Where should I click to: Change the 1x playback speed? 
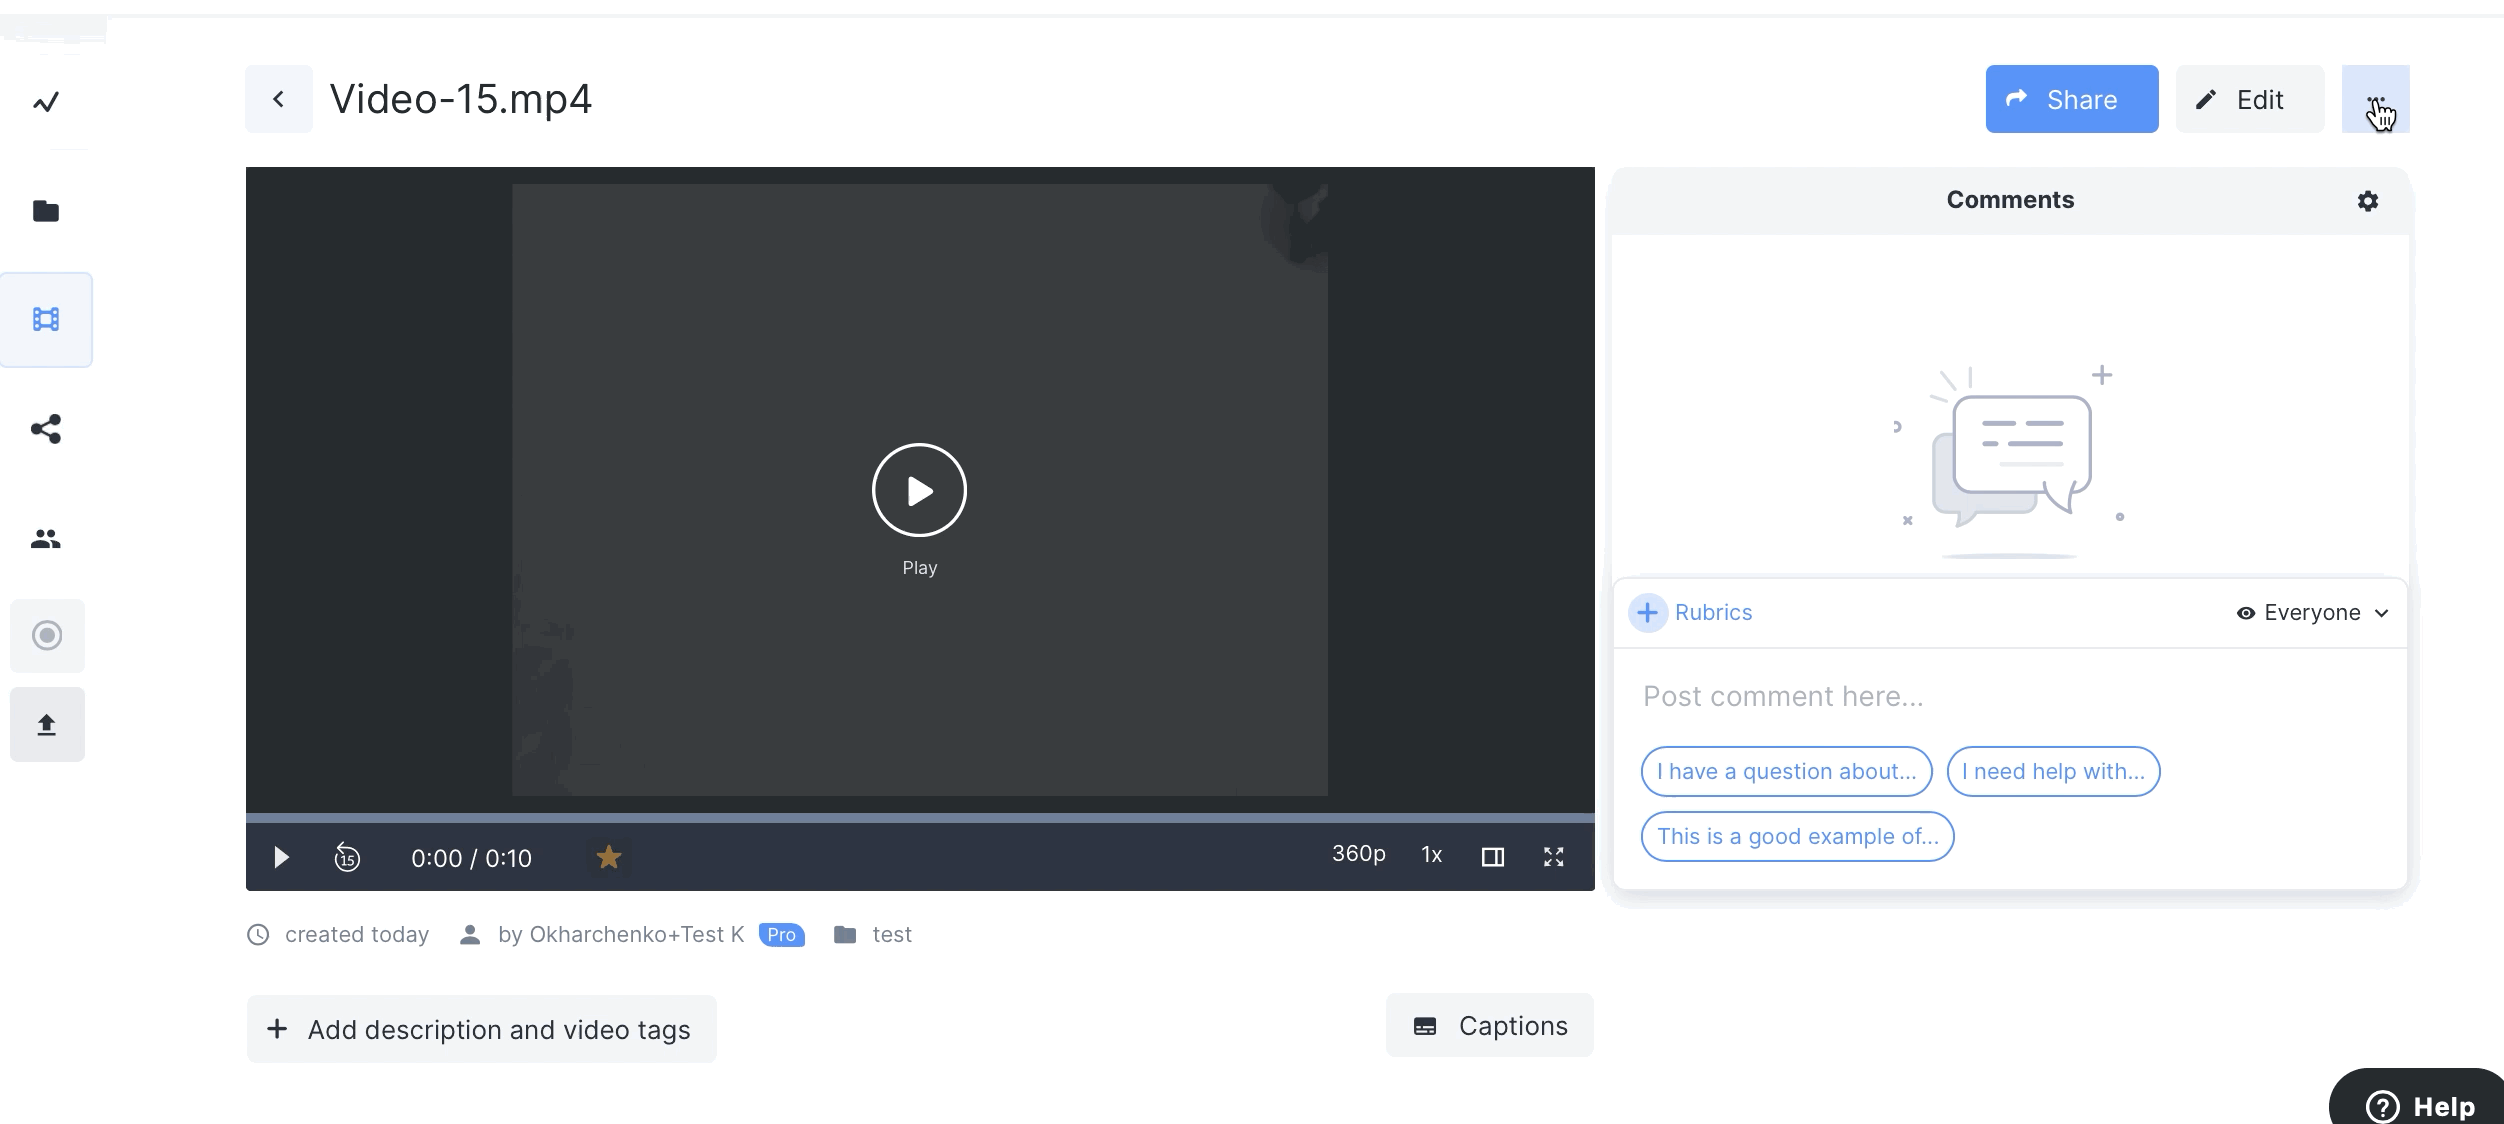(1431, 855)
